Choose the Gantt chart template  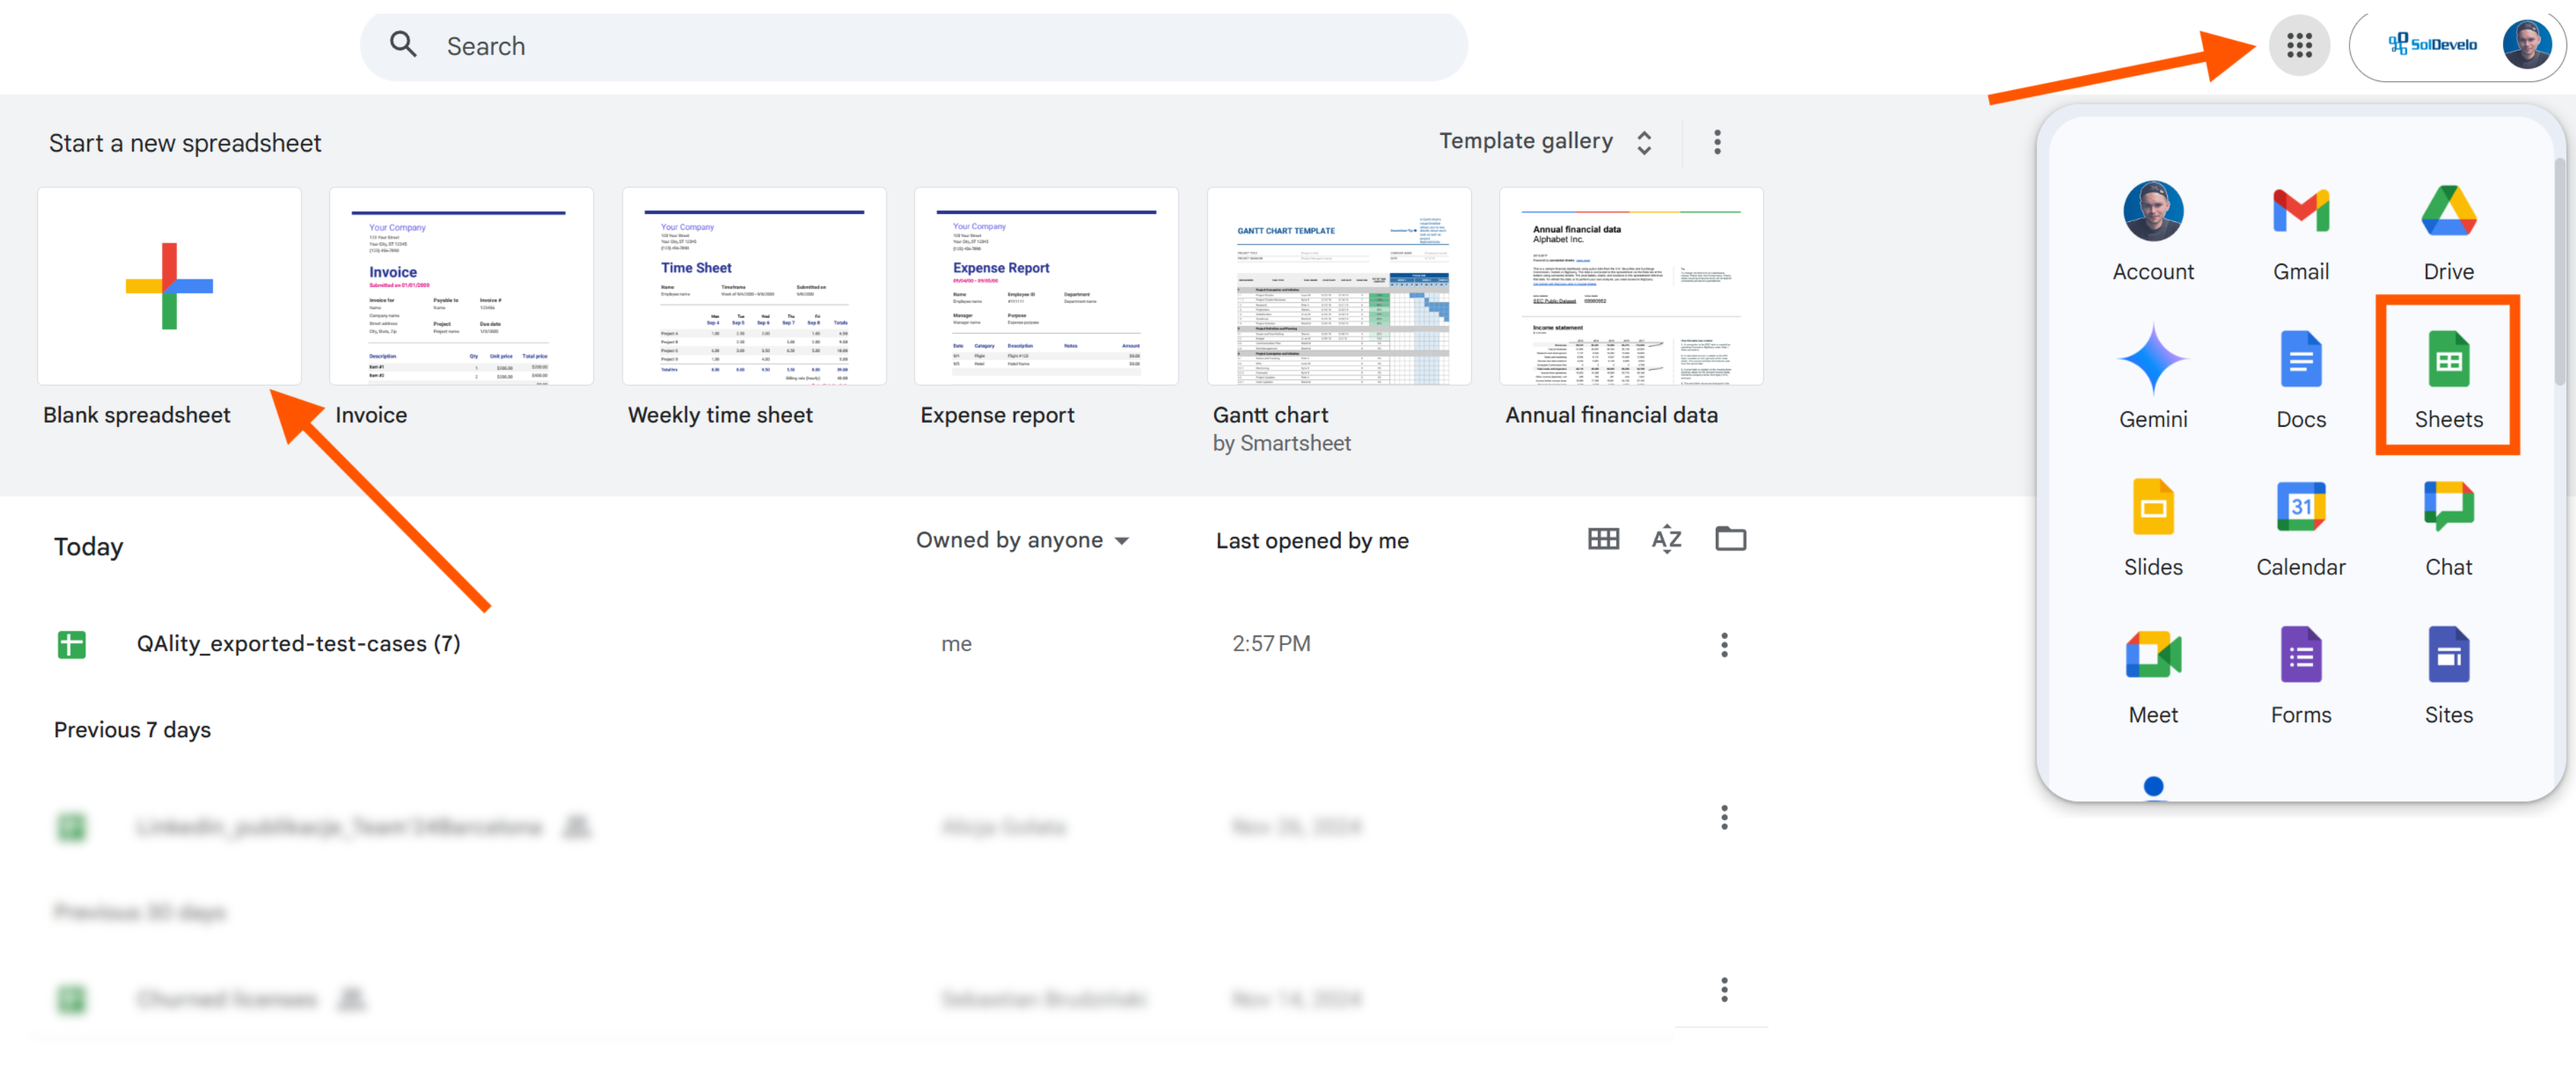point(1339,286)
